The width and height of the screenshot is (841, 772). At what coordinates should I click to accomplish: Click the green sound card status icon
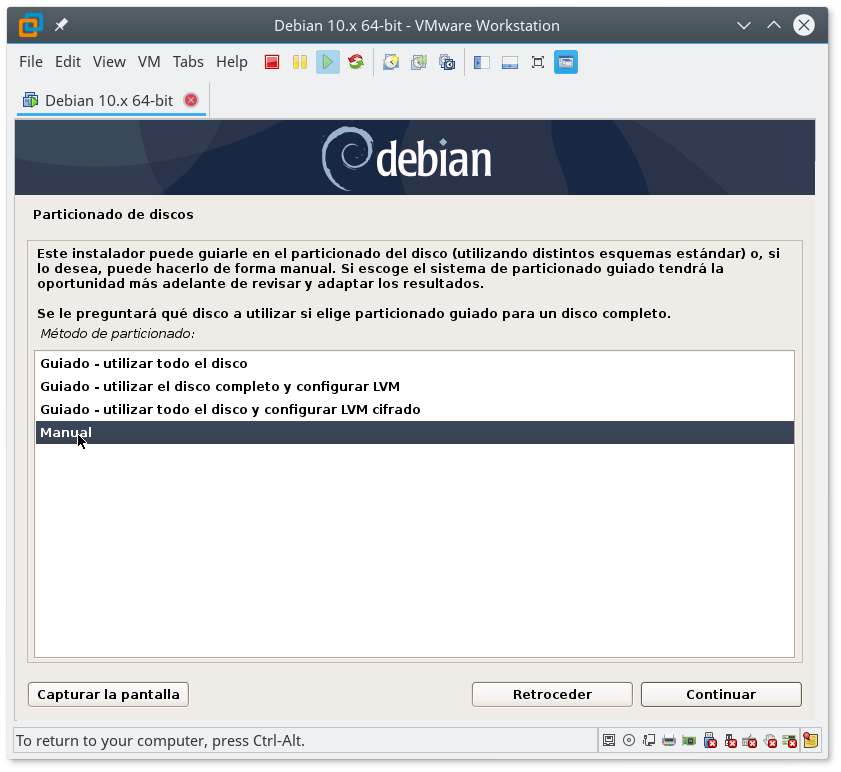click(x=689, y=741)
